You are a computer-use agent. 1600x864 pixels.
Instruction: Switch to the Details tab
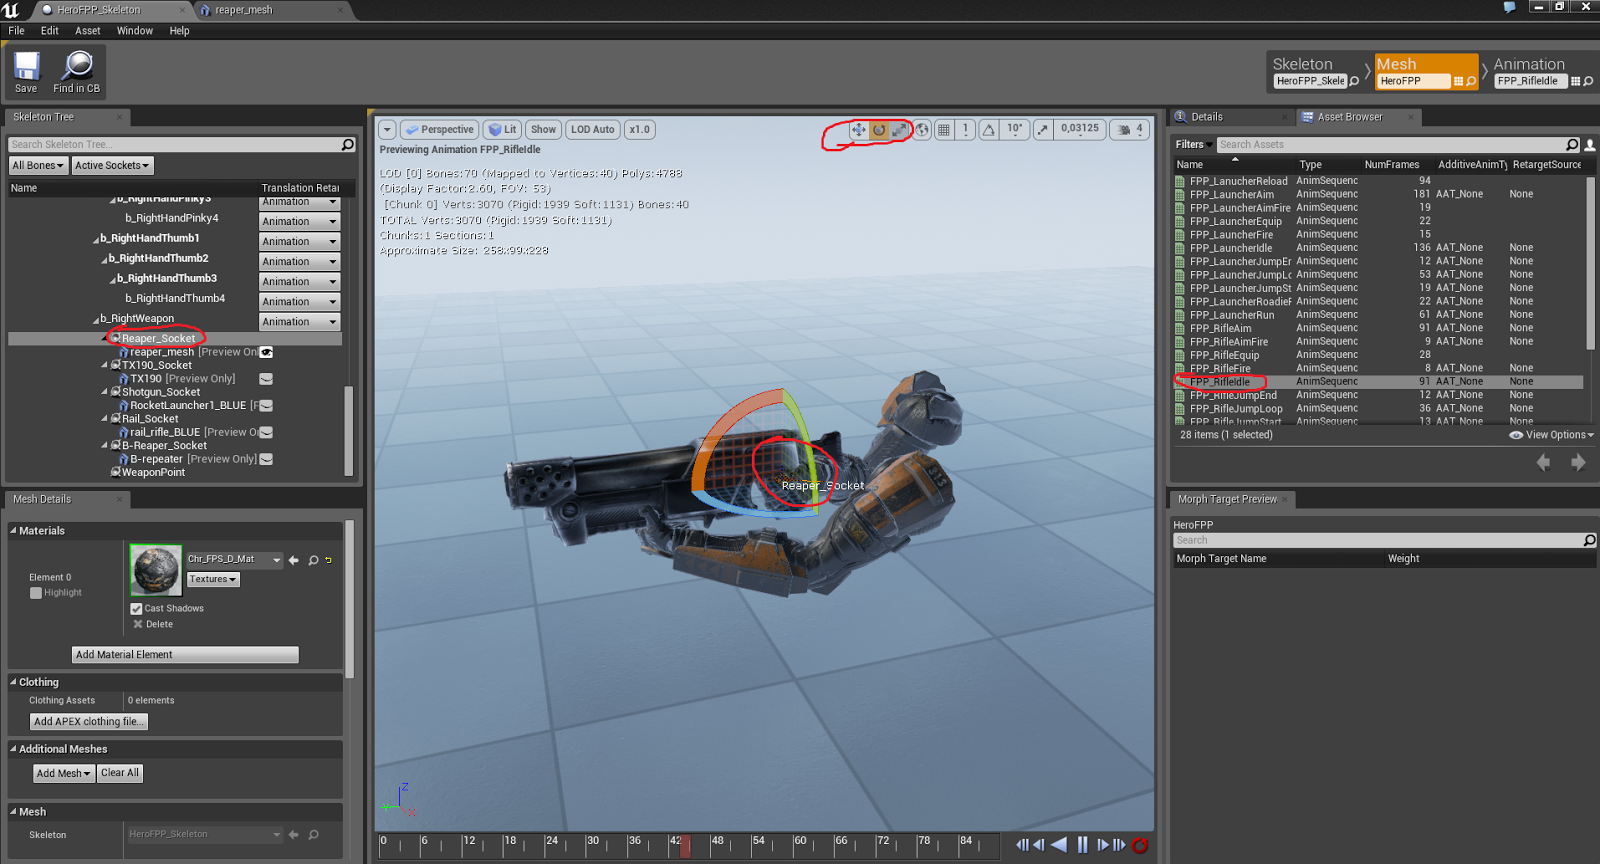click(1206, 117)
